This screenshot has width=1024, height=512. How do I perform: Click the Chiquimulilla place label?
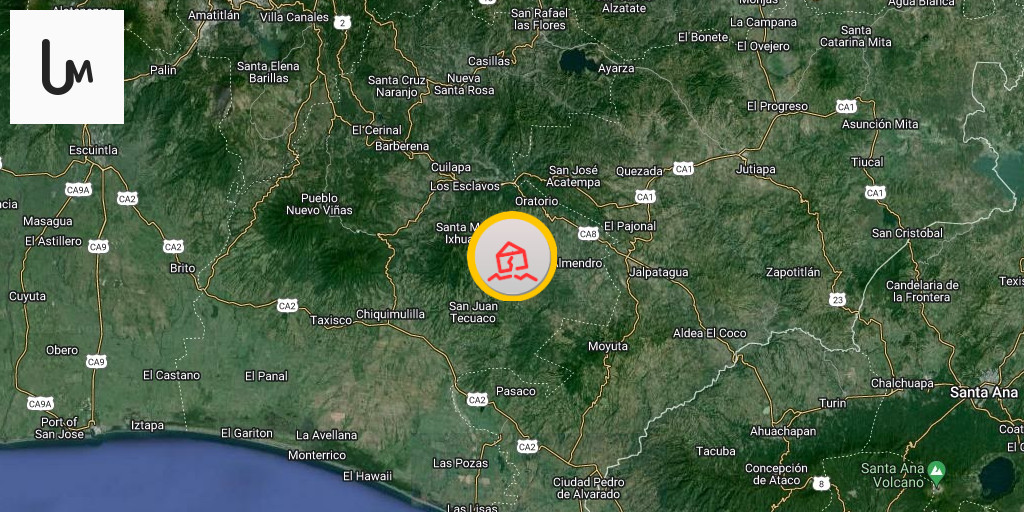(391, 314)
